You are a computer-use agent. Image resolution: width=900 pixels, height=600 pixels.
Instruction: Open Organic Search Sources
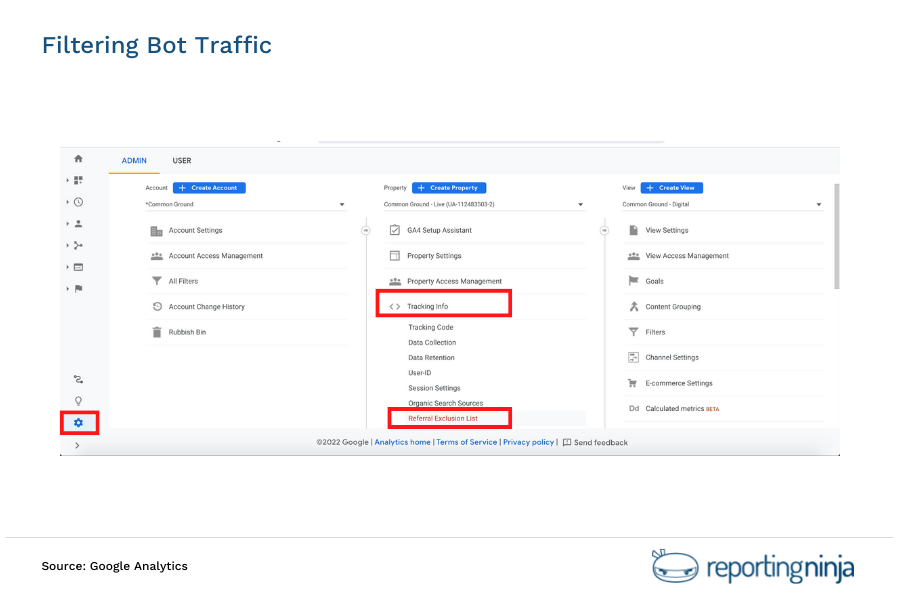click(445, 403)
